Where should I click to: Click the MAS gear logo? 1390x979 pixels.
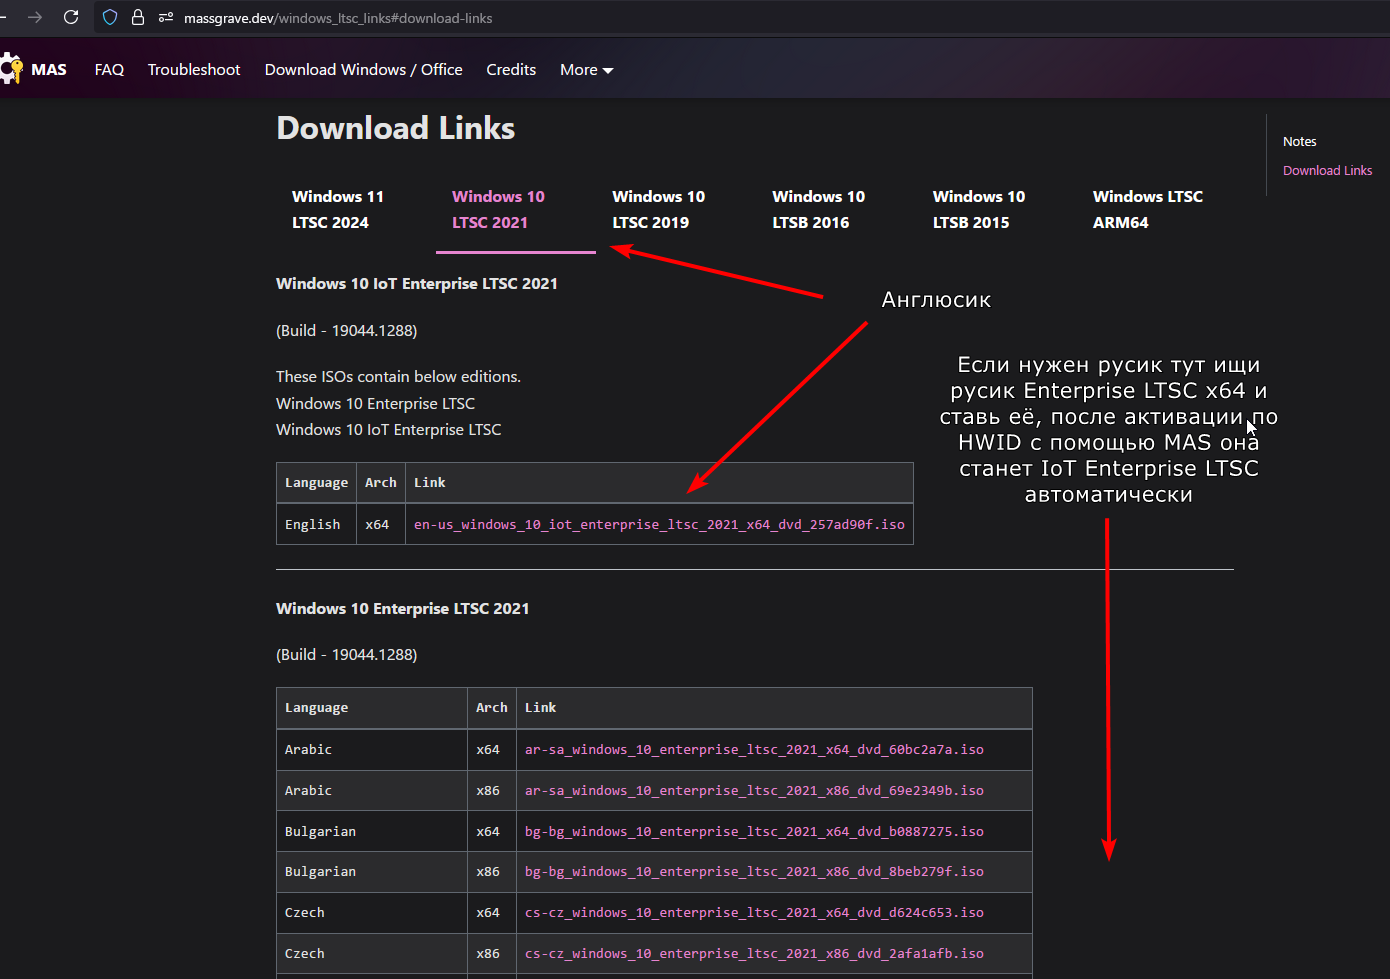pyautogui.click(x=11, y=69)
